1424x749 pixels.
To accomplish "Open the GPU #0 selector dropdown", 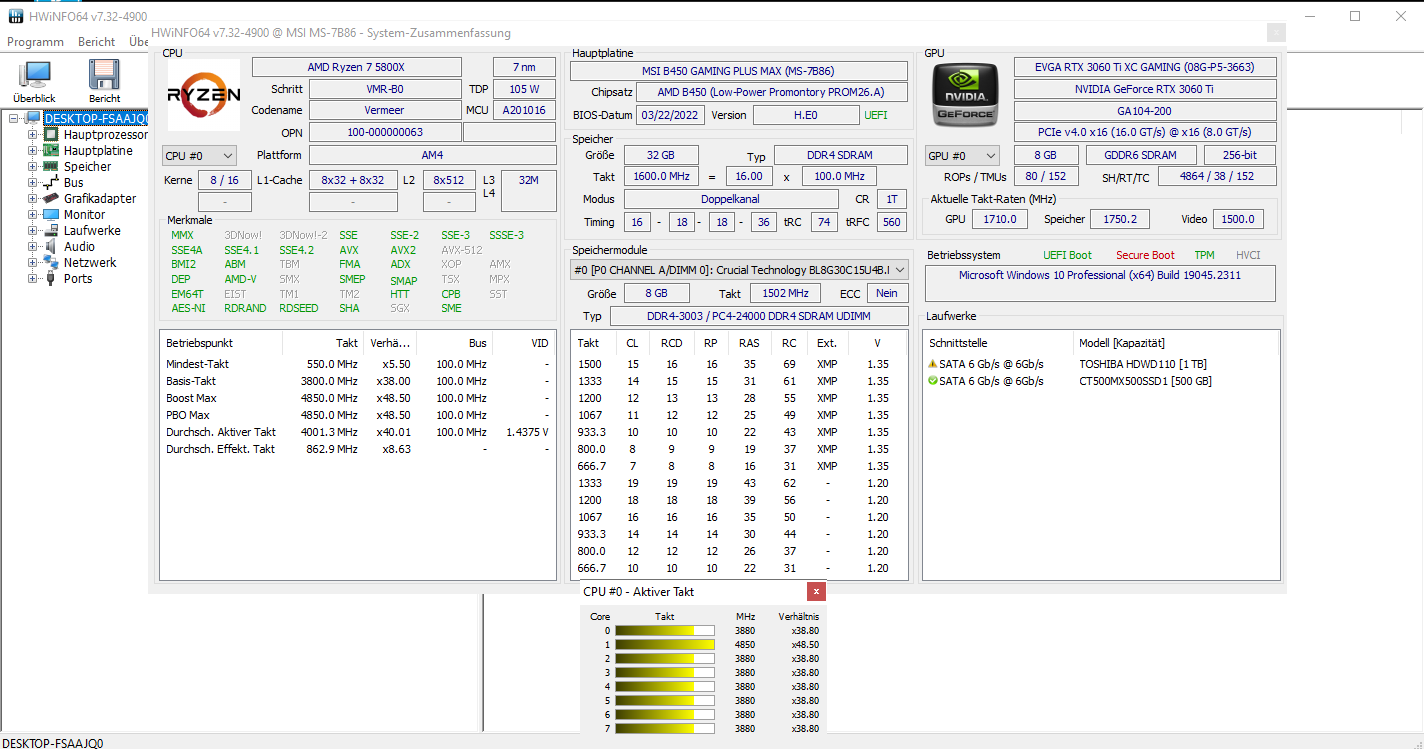I will pos(963,156).
